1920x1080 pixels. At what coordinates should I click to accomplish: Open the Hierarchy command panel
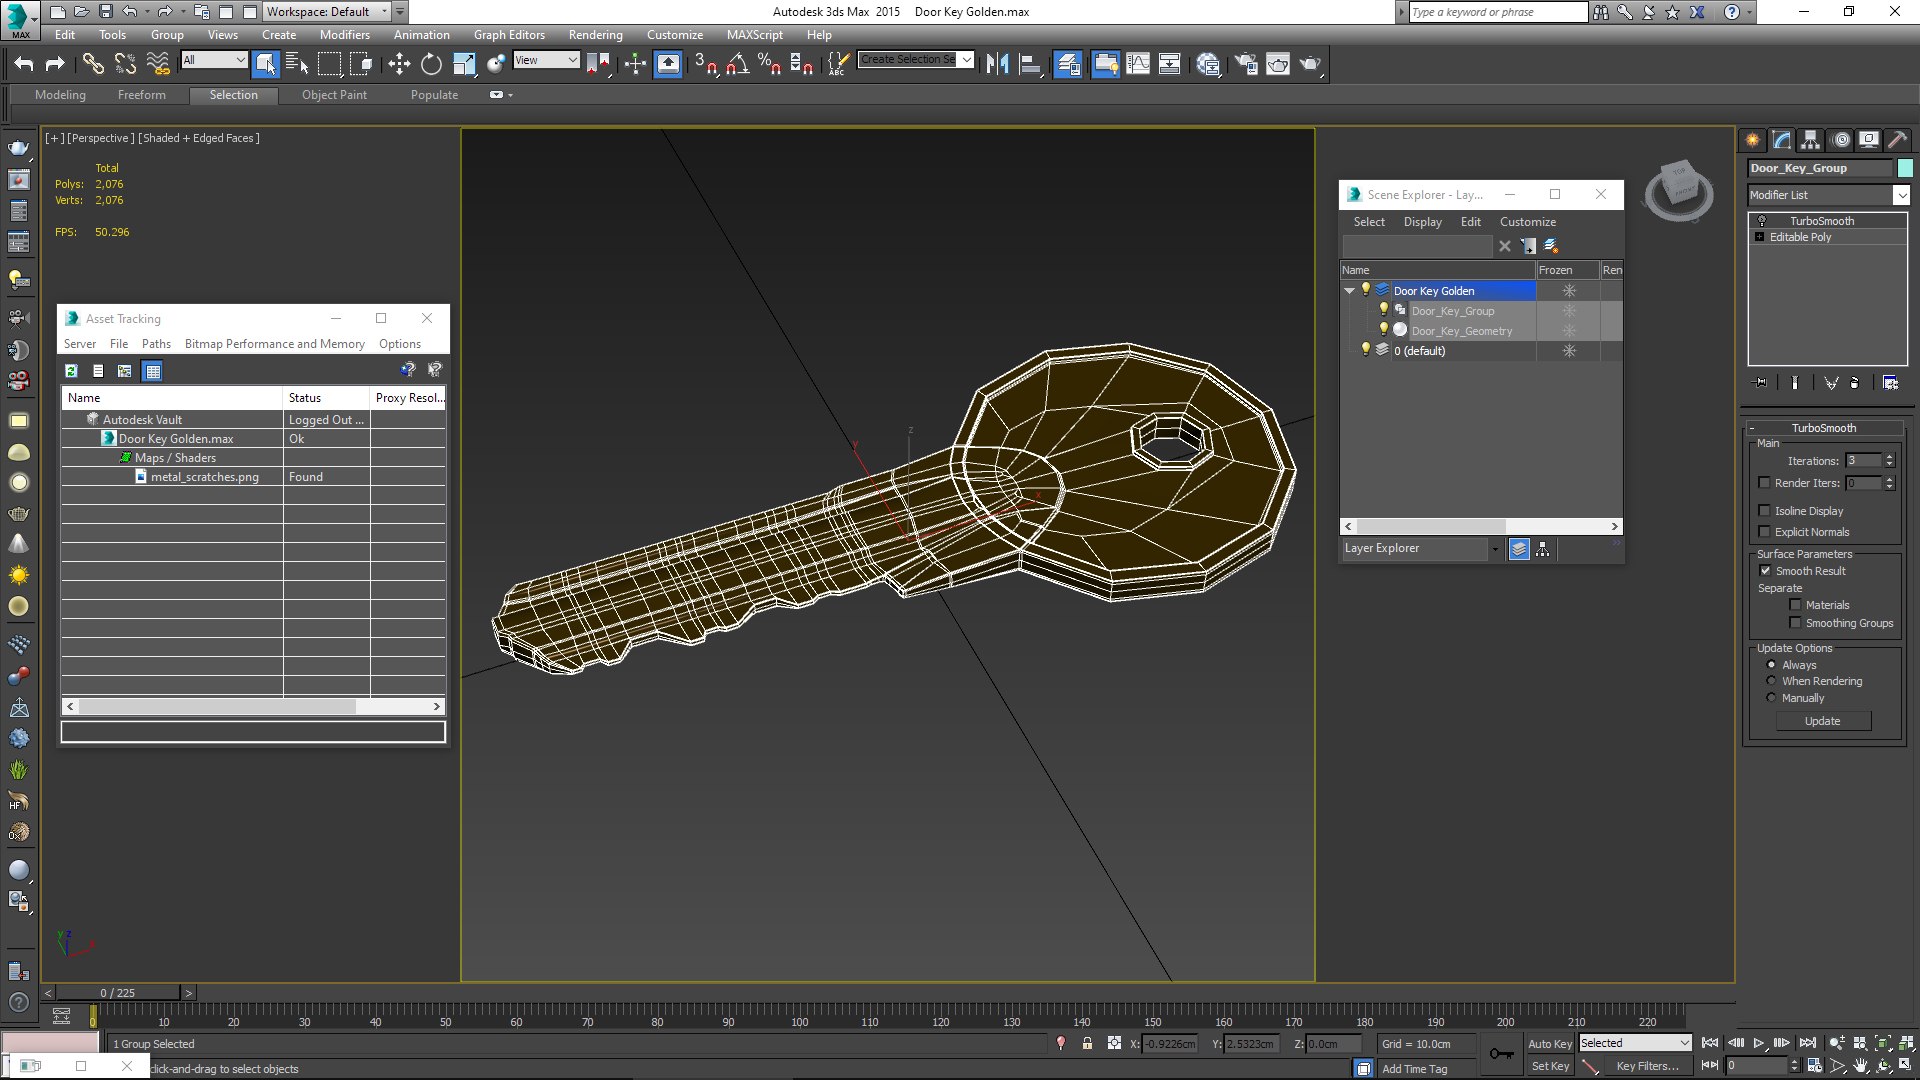1811,140
